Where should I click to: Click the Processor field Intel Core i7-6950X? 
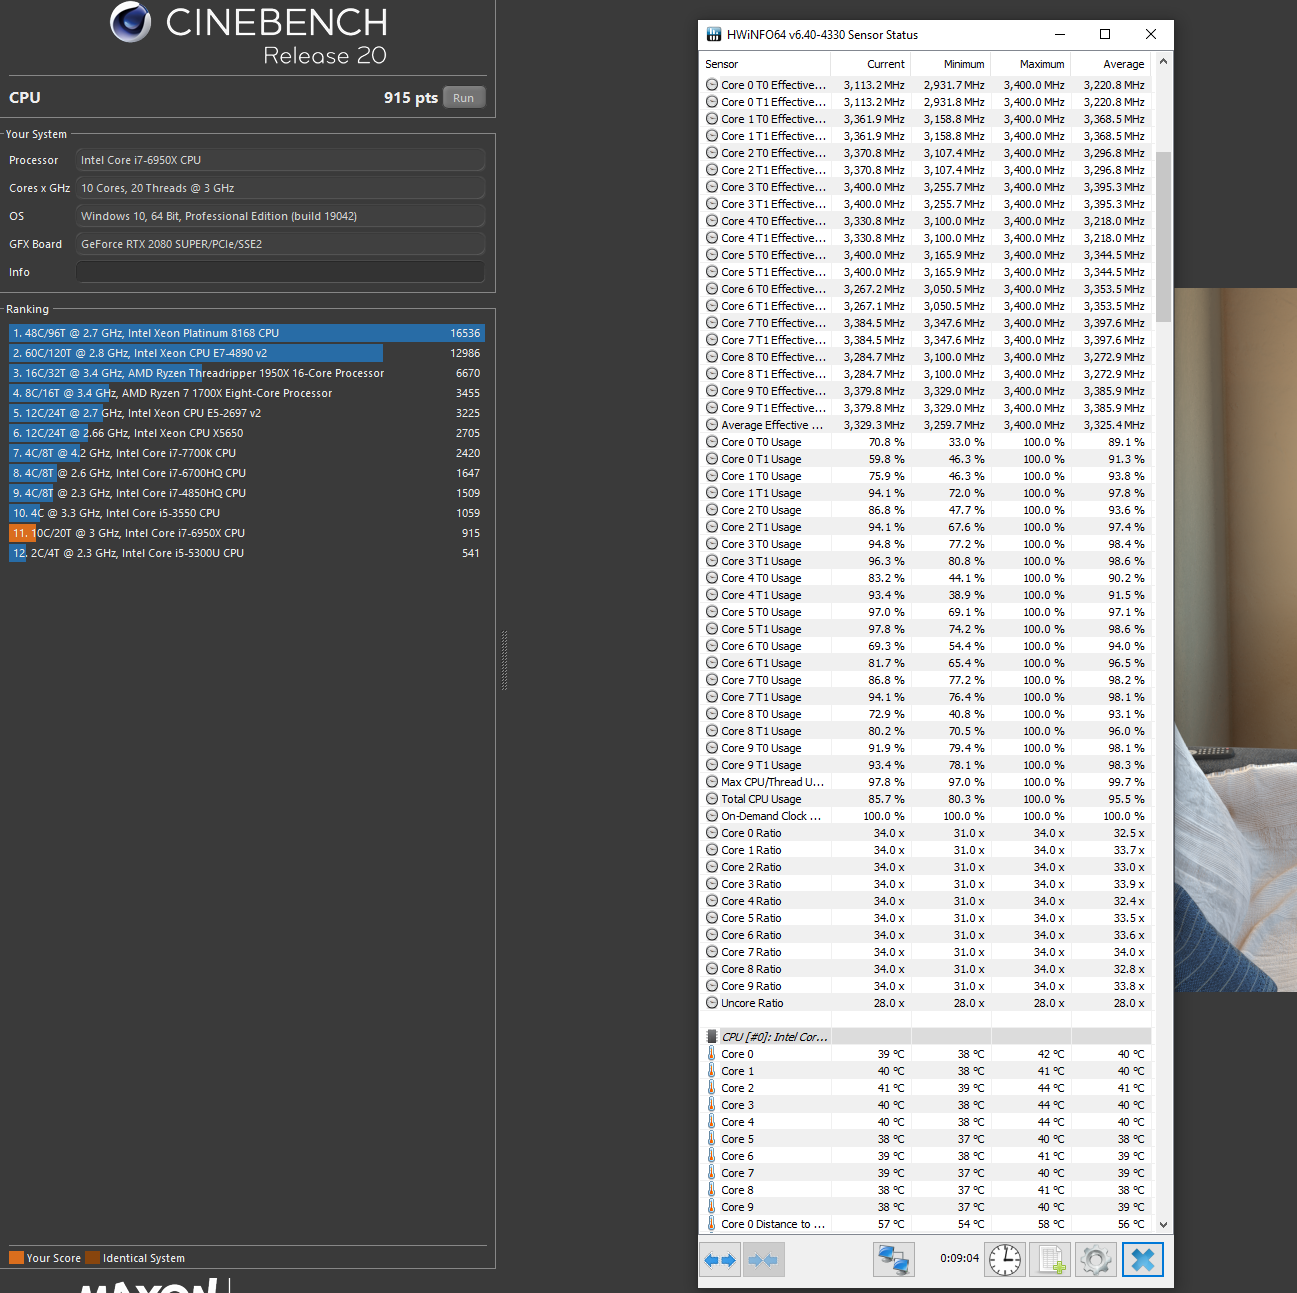pos(281,160)
